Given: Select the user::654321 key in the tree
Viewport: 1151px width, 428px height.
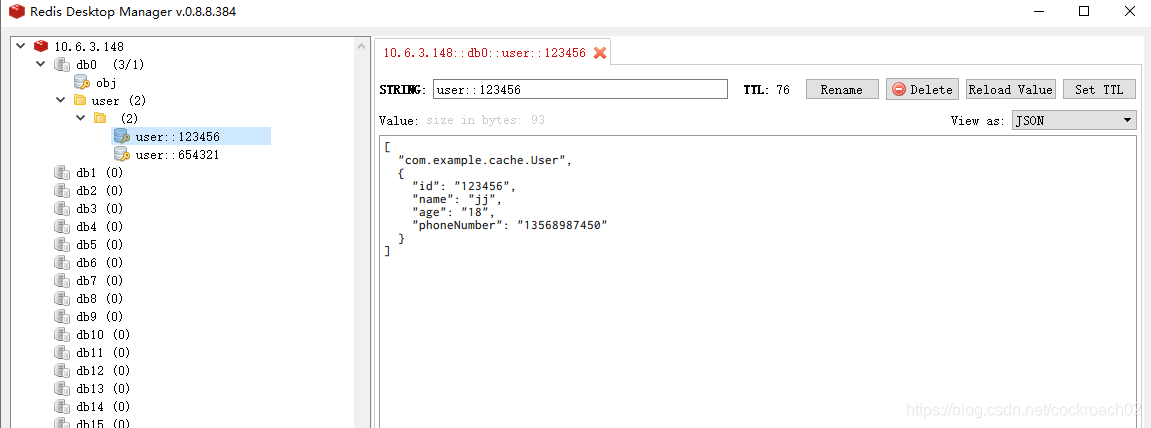Looking at the screenshot, I should [x=178, y=155].
